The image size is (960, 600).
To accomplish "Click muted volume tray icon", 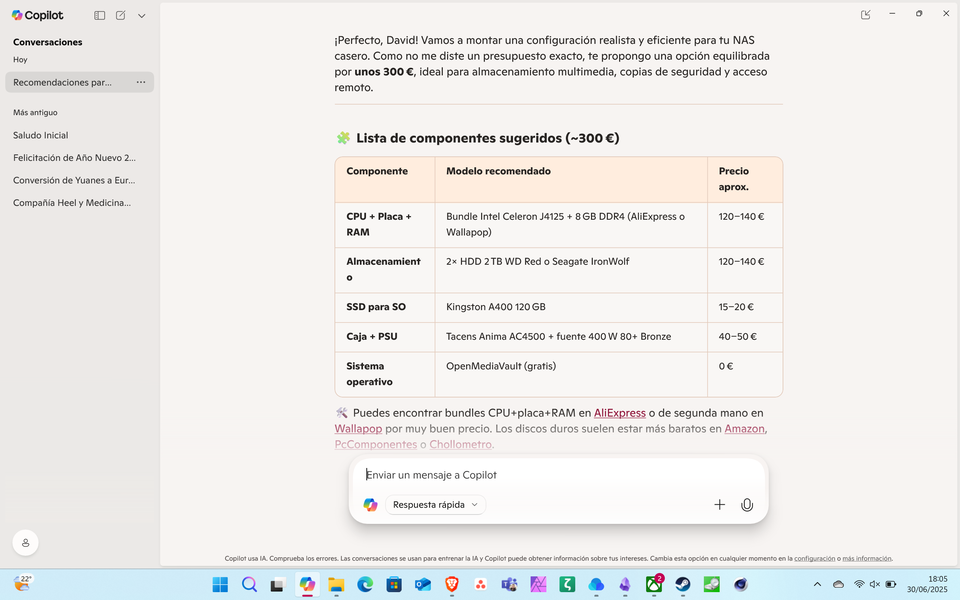I will pos(875,585).
